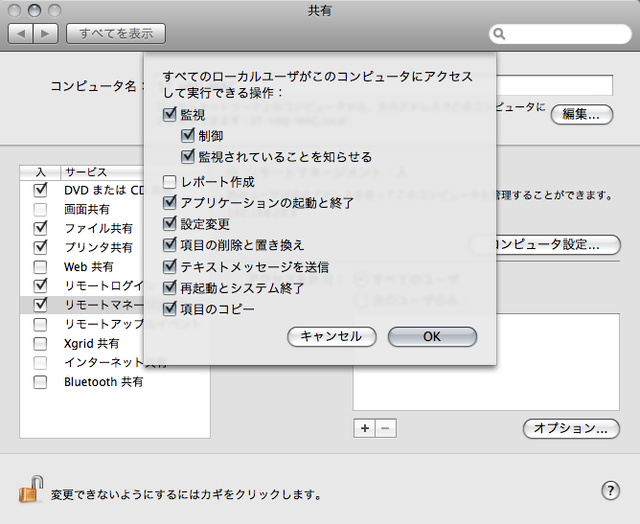Click the back arrow in the toolbar
The width and height of the screenshot is (640, 524).
[22, 34]
